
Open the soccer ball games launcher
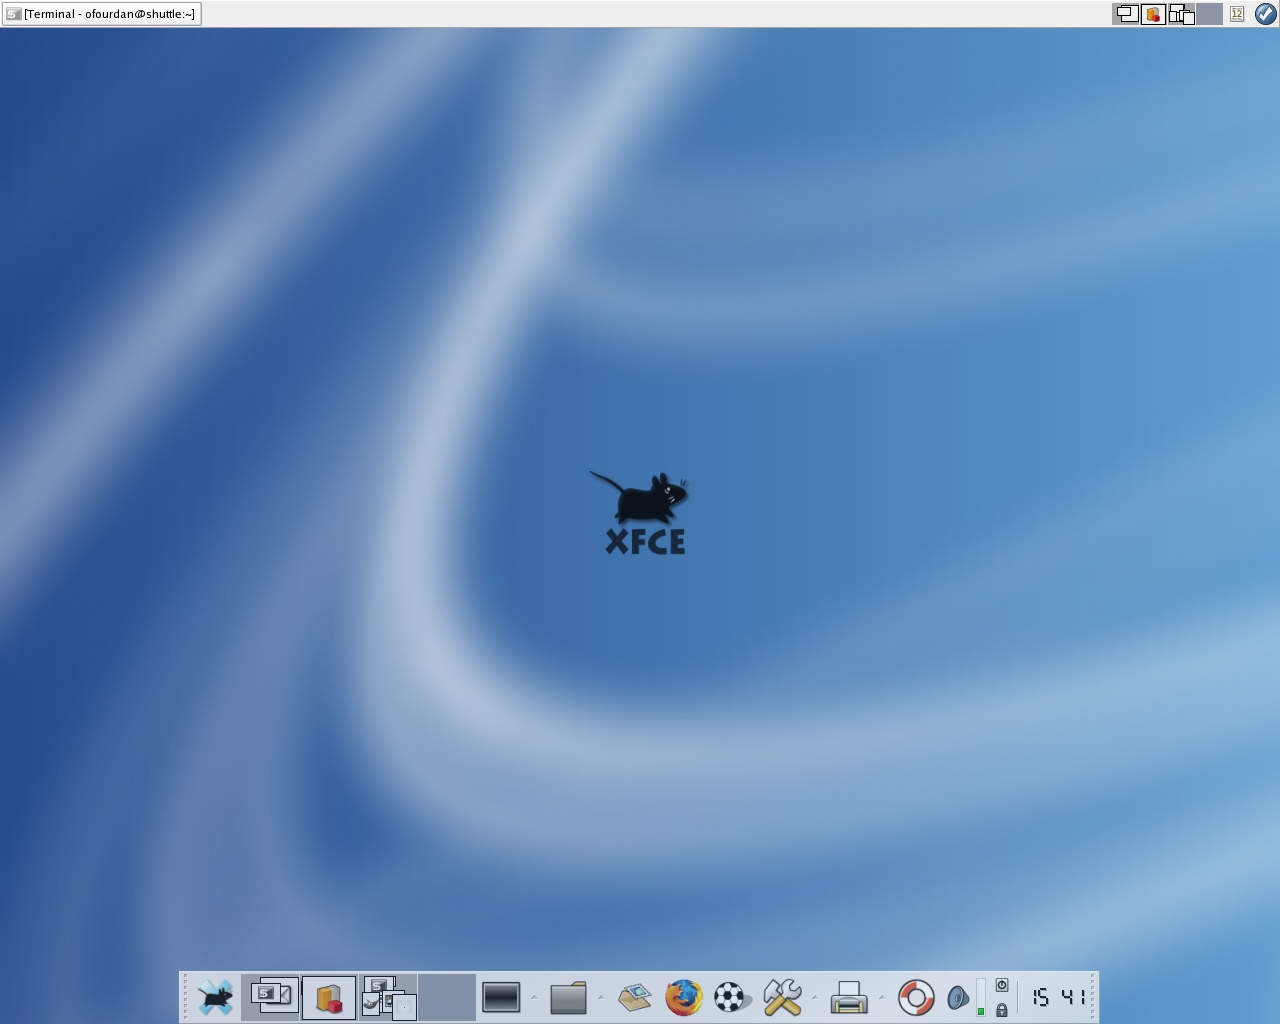(732, 997)
